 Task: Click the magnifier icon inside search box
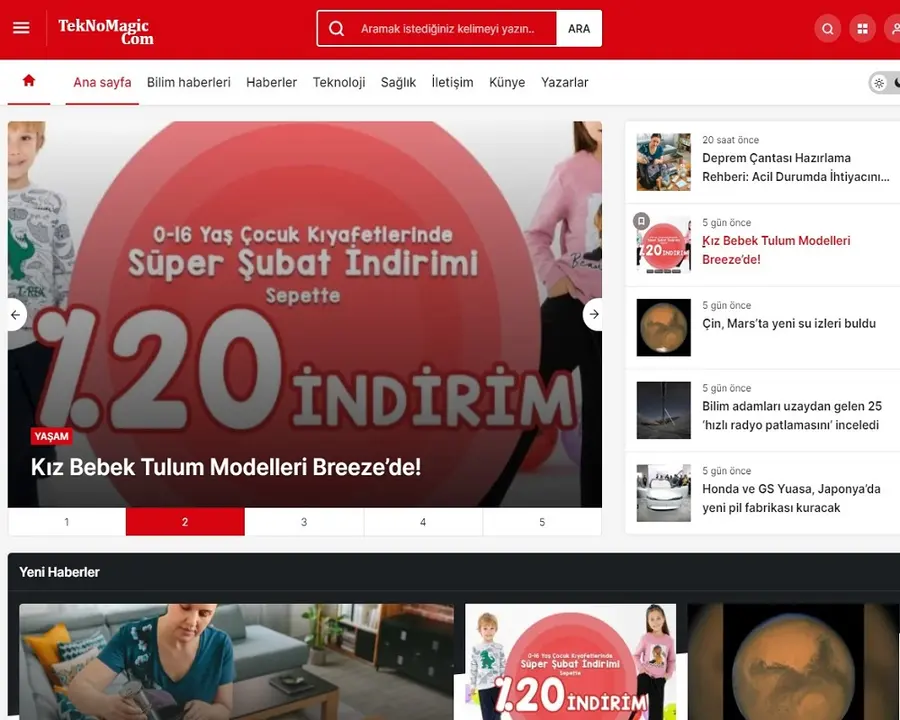pos(336,28)
